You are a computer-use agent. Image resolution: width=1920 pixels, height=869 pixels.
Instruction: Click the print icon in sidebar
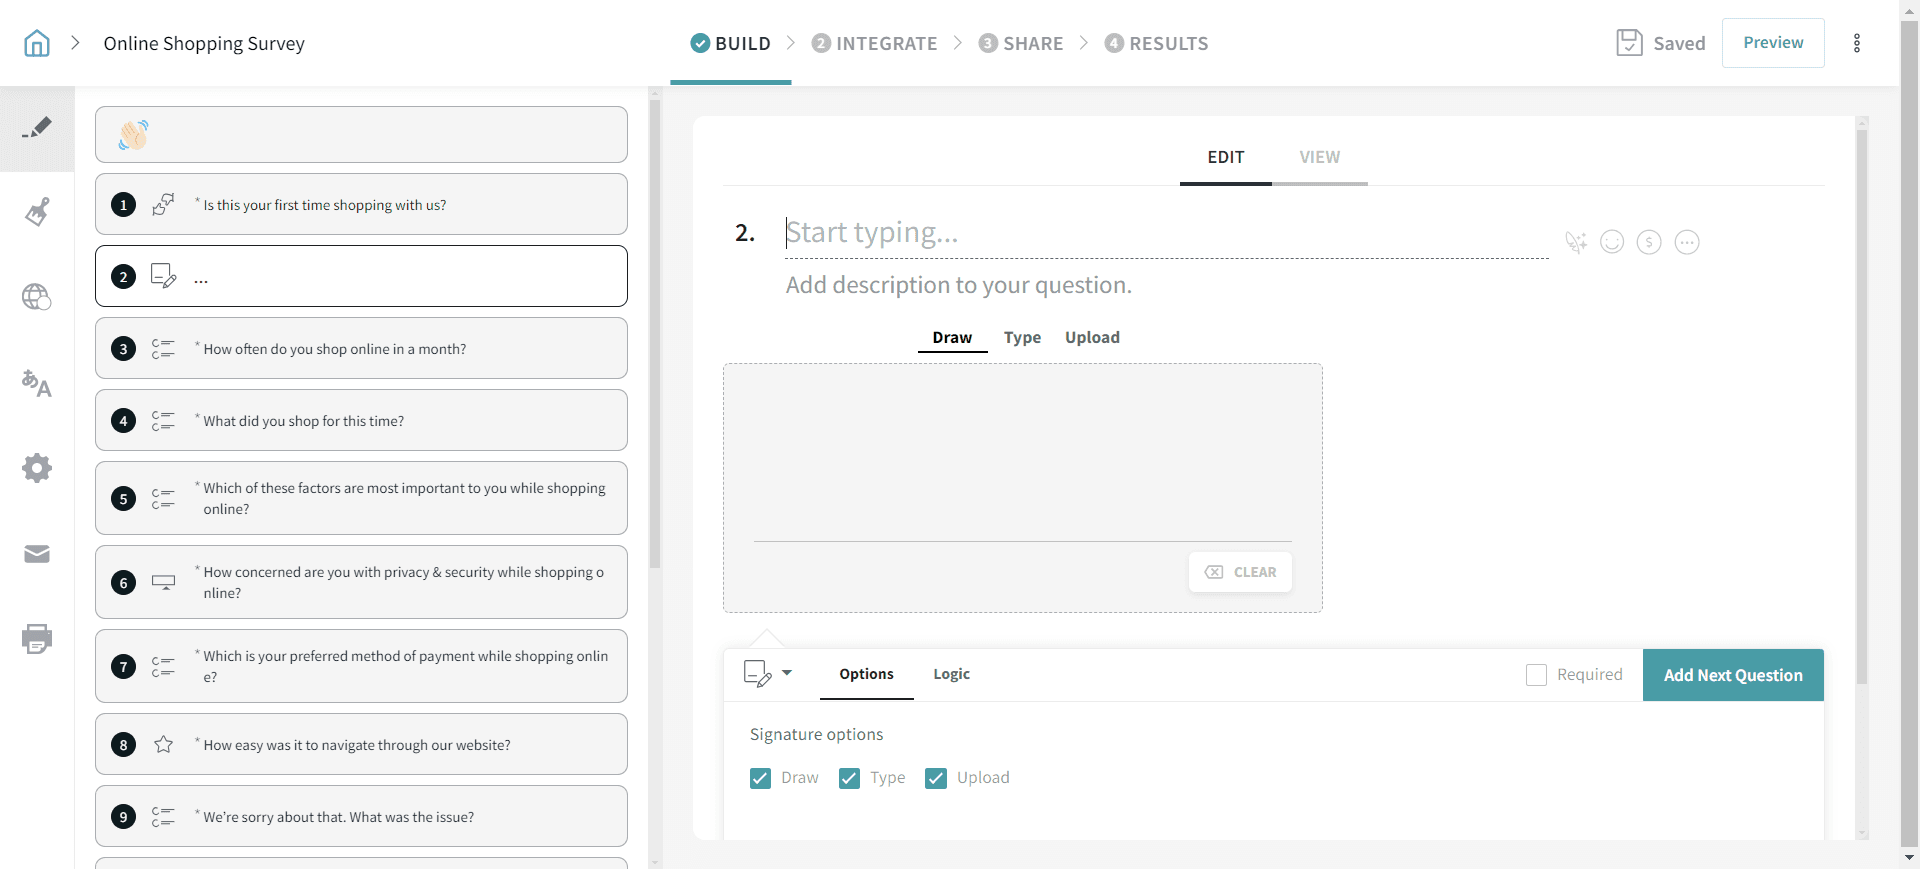point(37,639)
